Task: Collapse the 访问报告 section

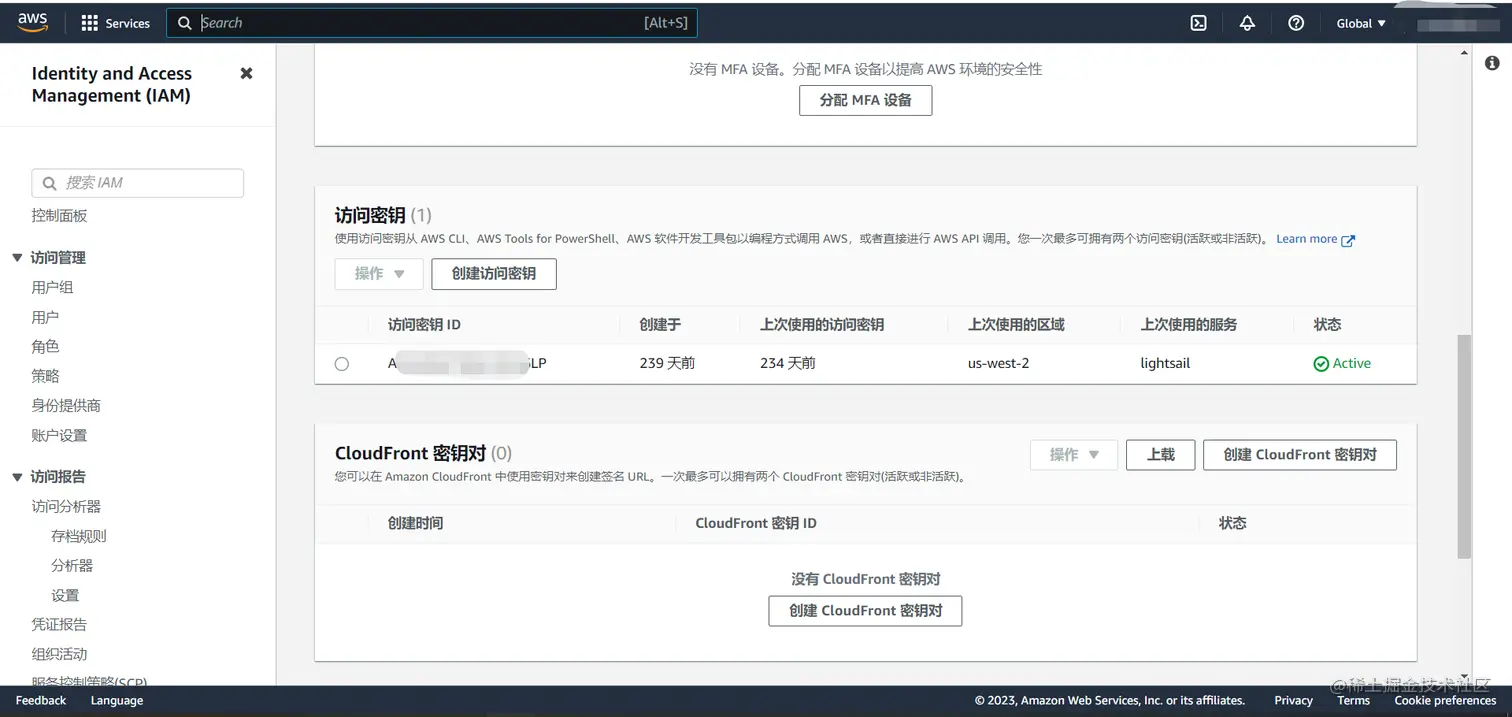Action: tap(17, 477)
